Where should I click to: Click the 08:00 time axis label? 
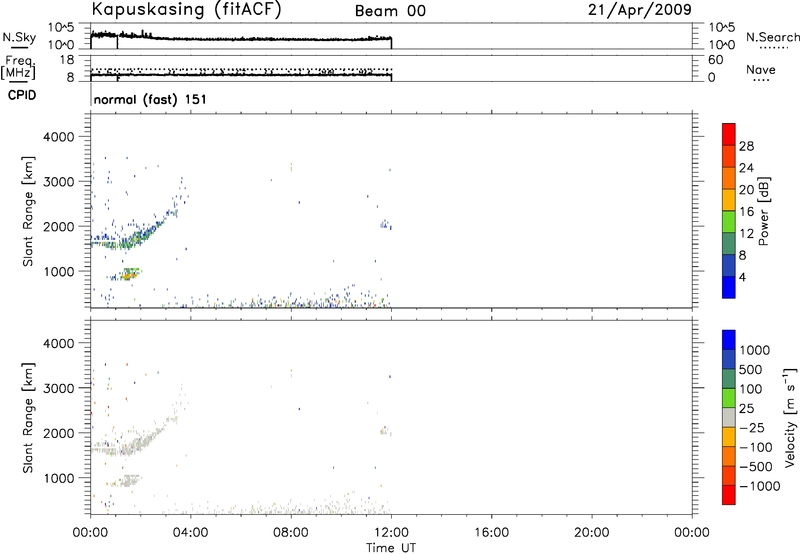click(291, 533)
